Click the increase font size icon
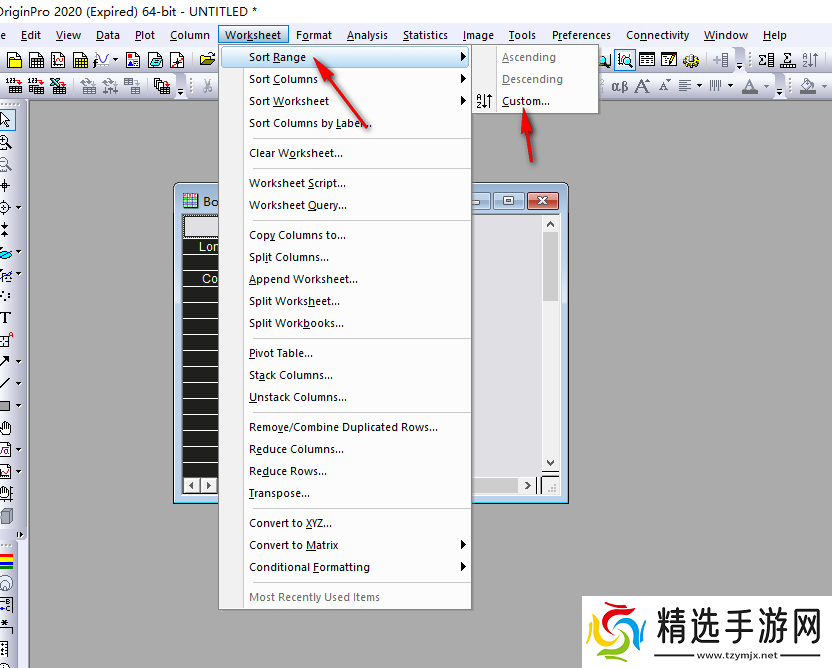This screenshot has height=668, width=832. [x=642, y=86]
